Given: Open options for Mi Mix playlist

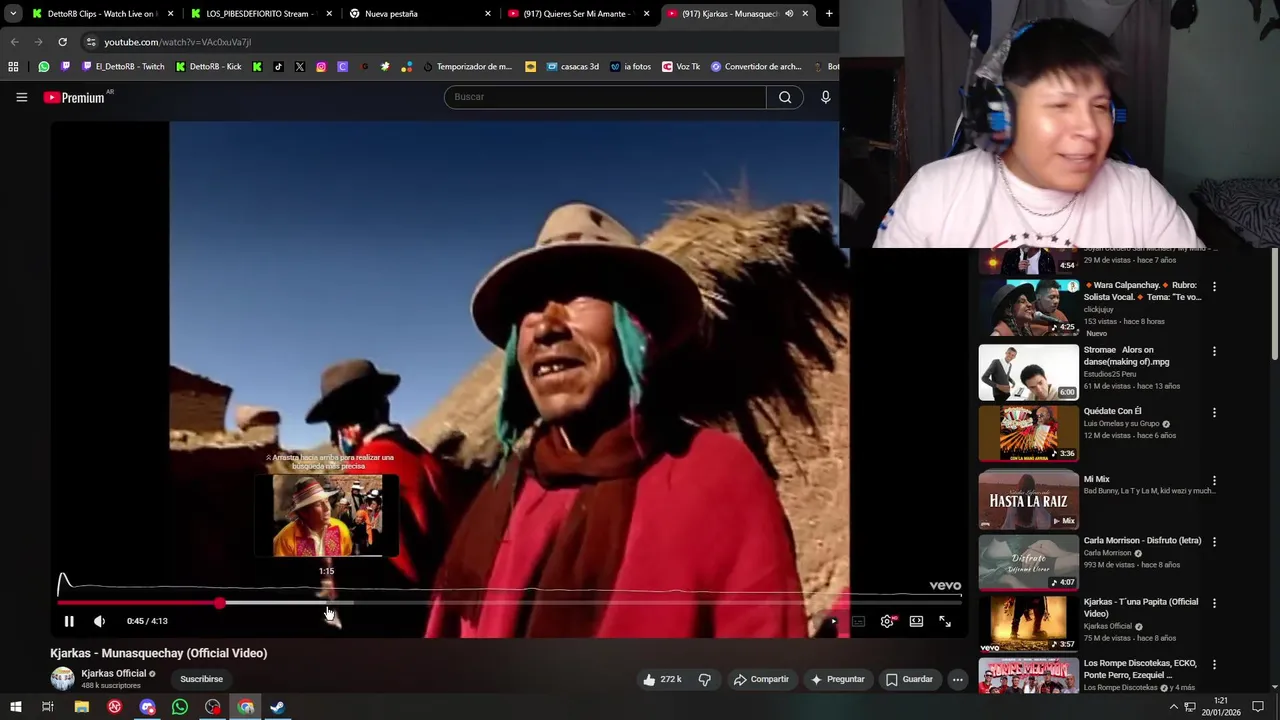Looking at the screenshot, I should click(x=1214, y=480).
